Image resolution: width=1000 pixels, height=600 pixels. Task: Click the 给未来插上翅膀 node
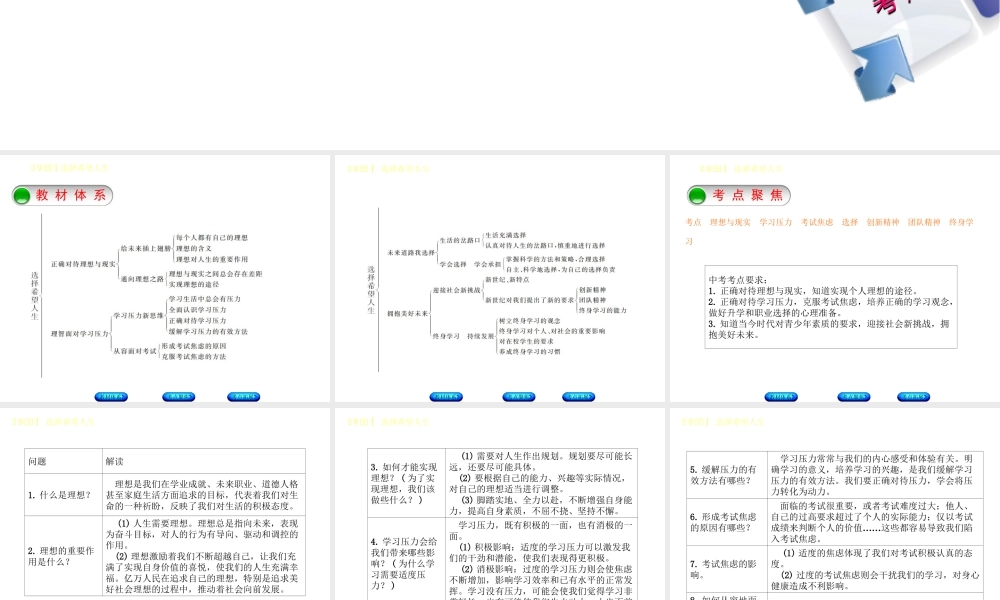[x=146, y=248]
